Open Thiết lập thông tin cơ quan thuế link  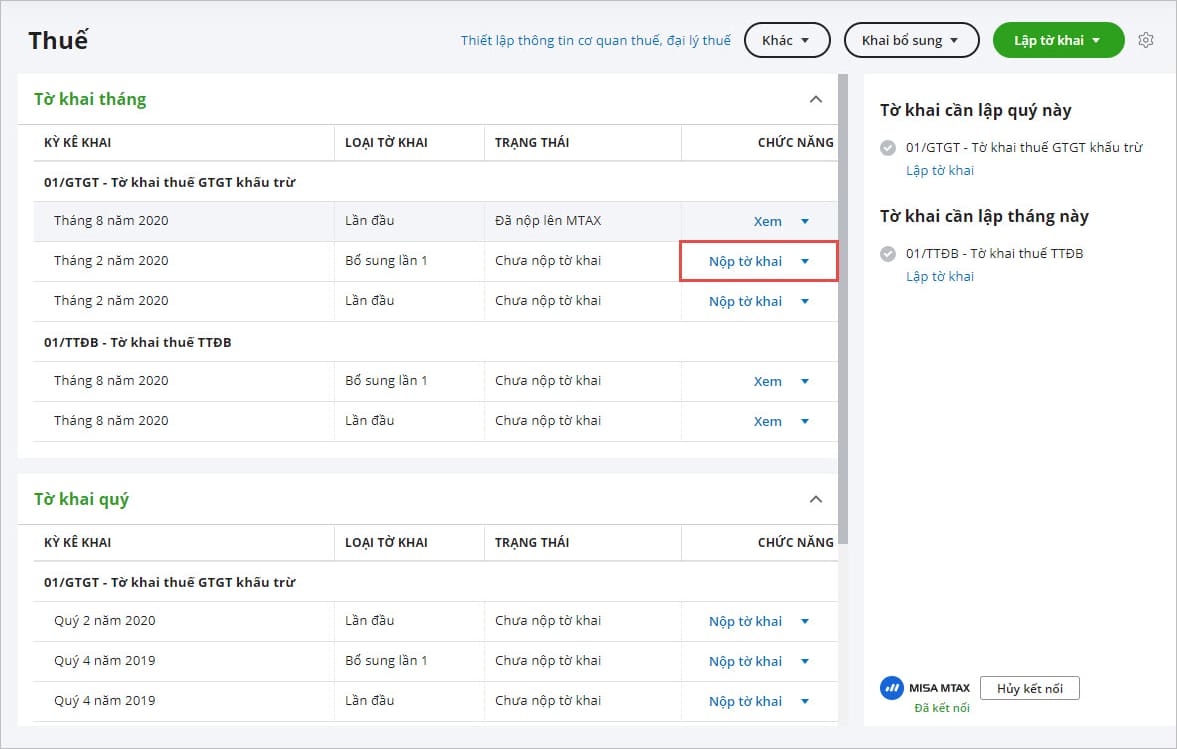tap(595, 41)
